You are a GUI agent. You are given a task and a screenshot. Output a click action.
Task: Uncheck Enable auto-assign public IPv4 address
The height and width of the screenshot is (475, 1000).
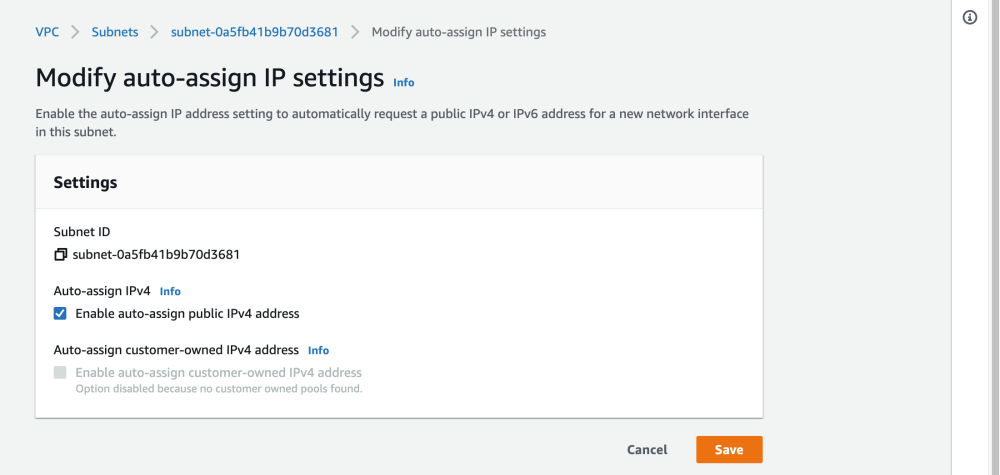pos(61,314)
